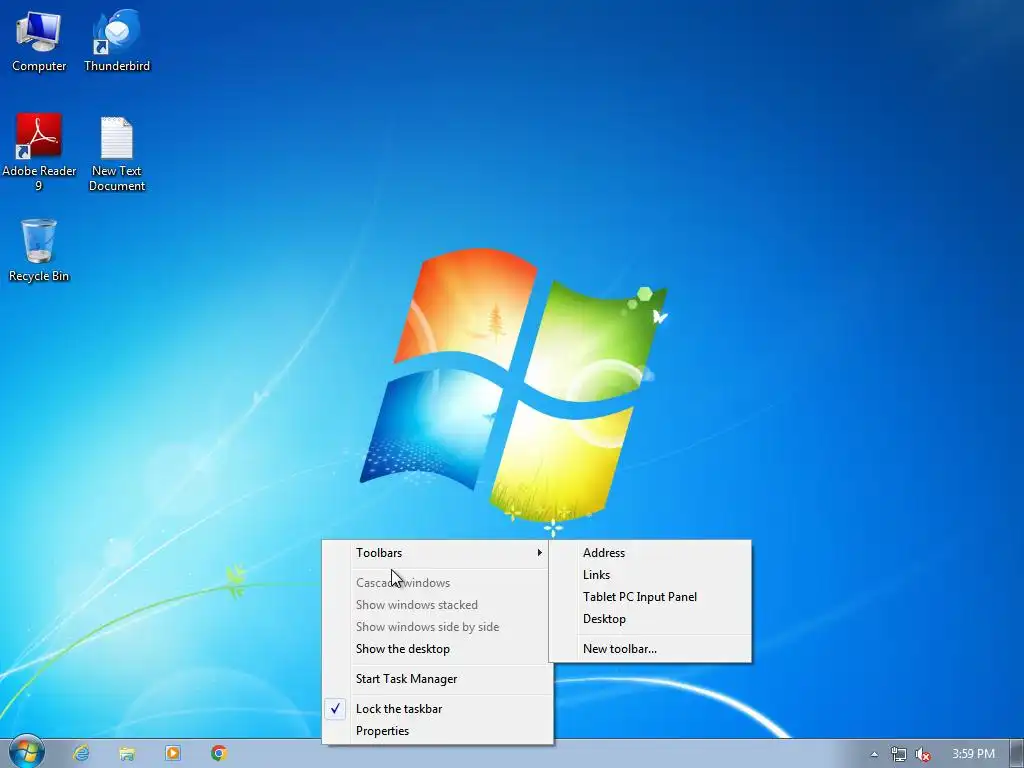1024x768 pixels.
Task: Open Google Chrome from the taskbar
Action: 219,753
